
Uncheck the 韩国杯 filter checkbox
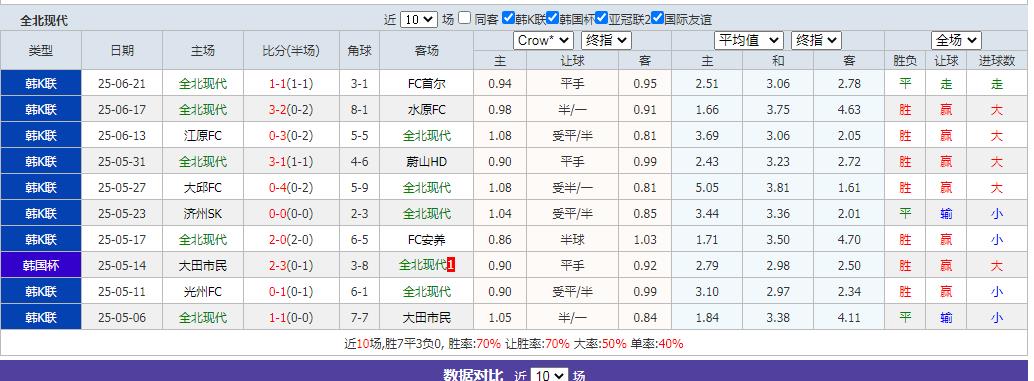coord(553,18)
